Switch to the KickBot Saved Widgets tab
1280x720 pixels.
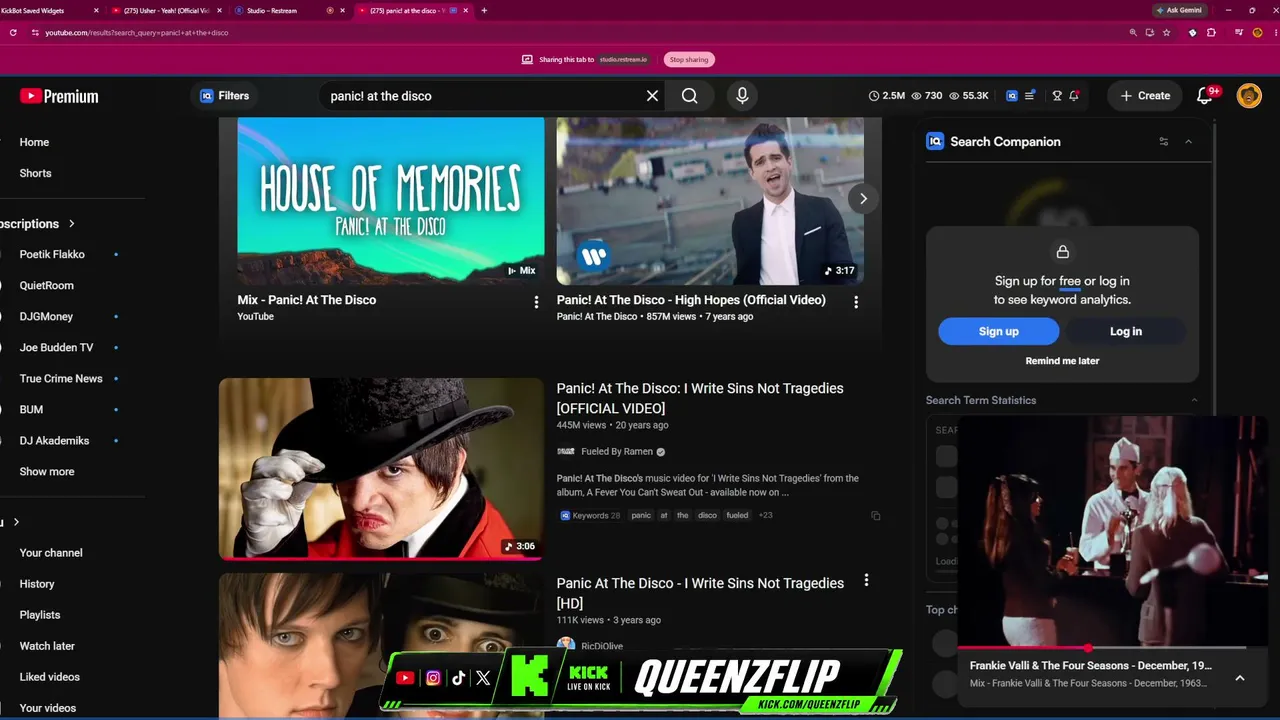click(50, 11)
